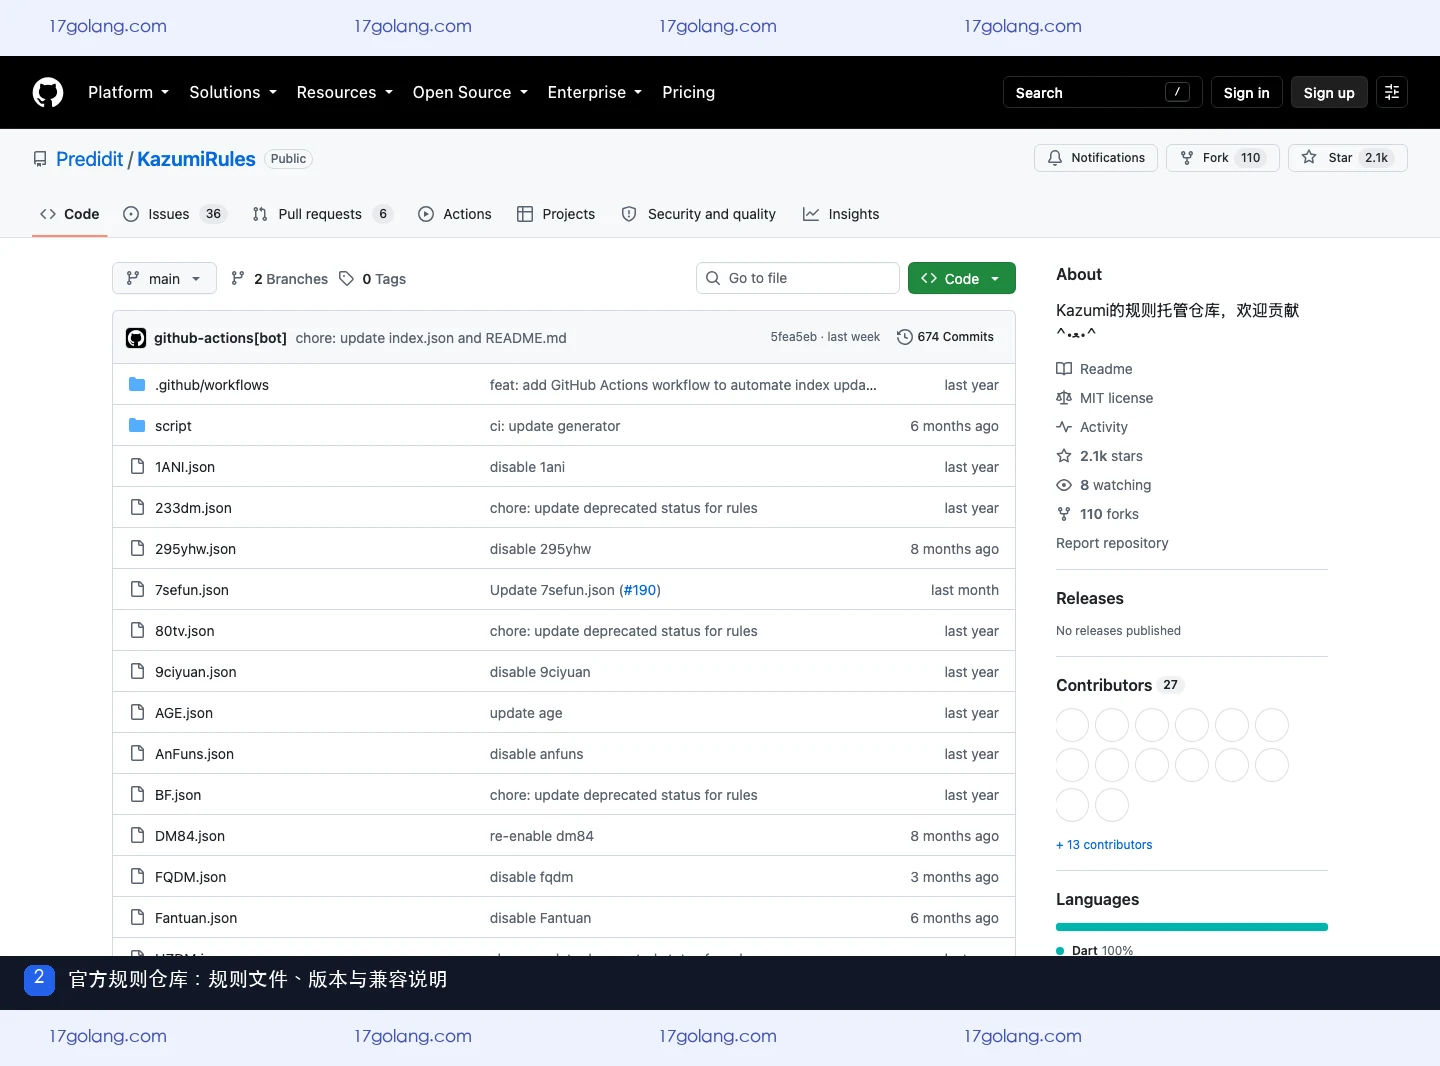Screen dimensions: 1440x1066
Task: Open the Predidit owner profile link
Action: 89,159
